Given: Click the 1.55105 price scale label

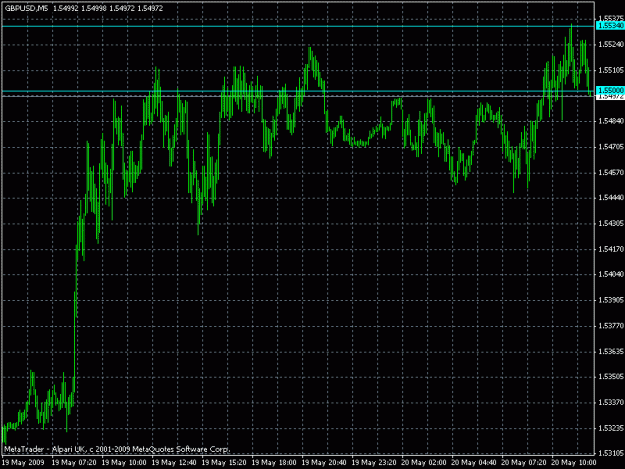Looking at the screenshot, I should (x=611, y=71).
